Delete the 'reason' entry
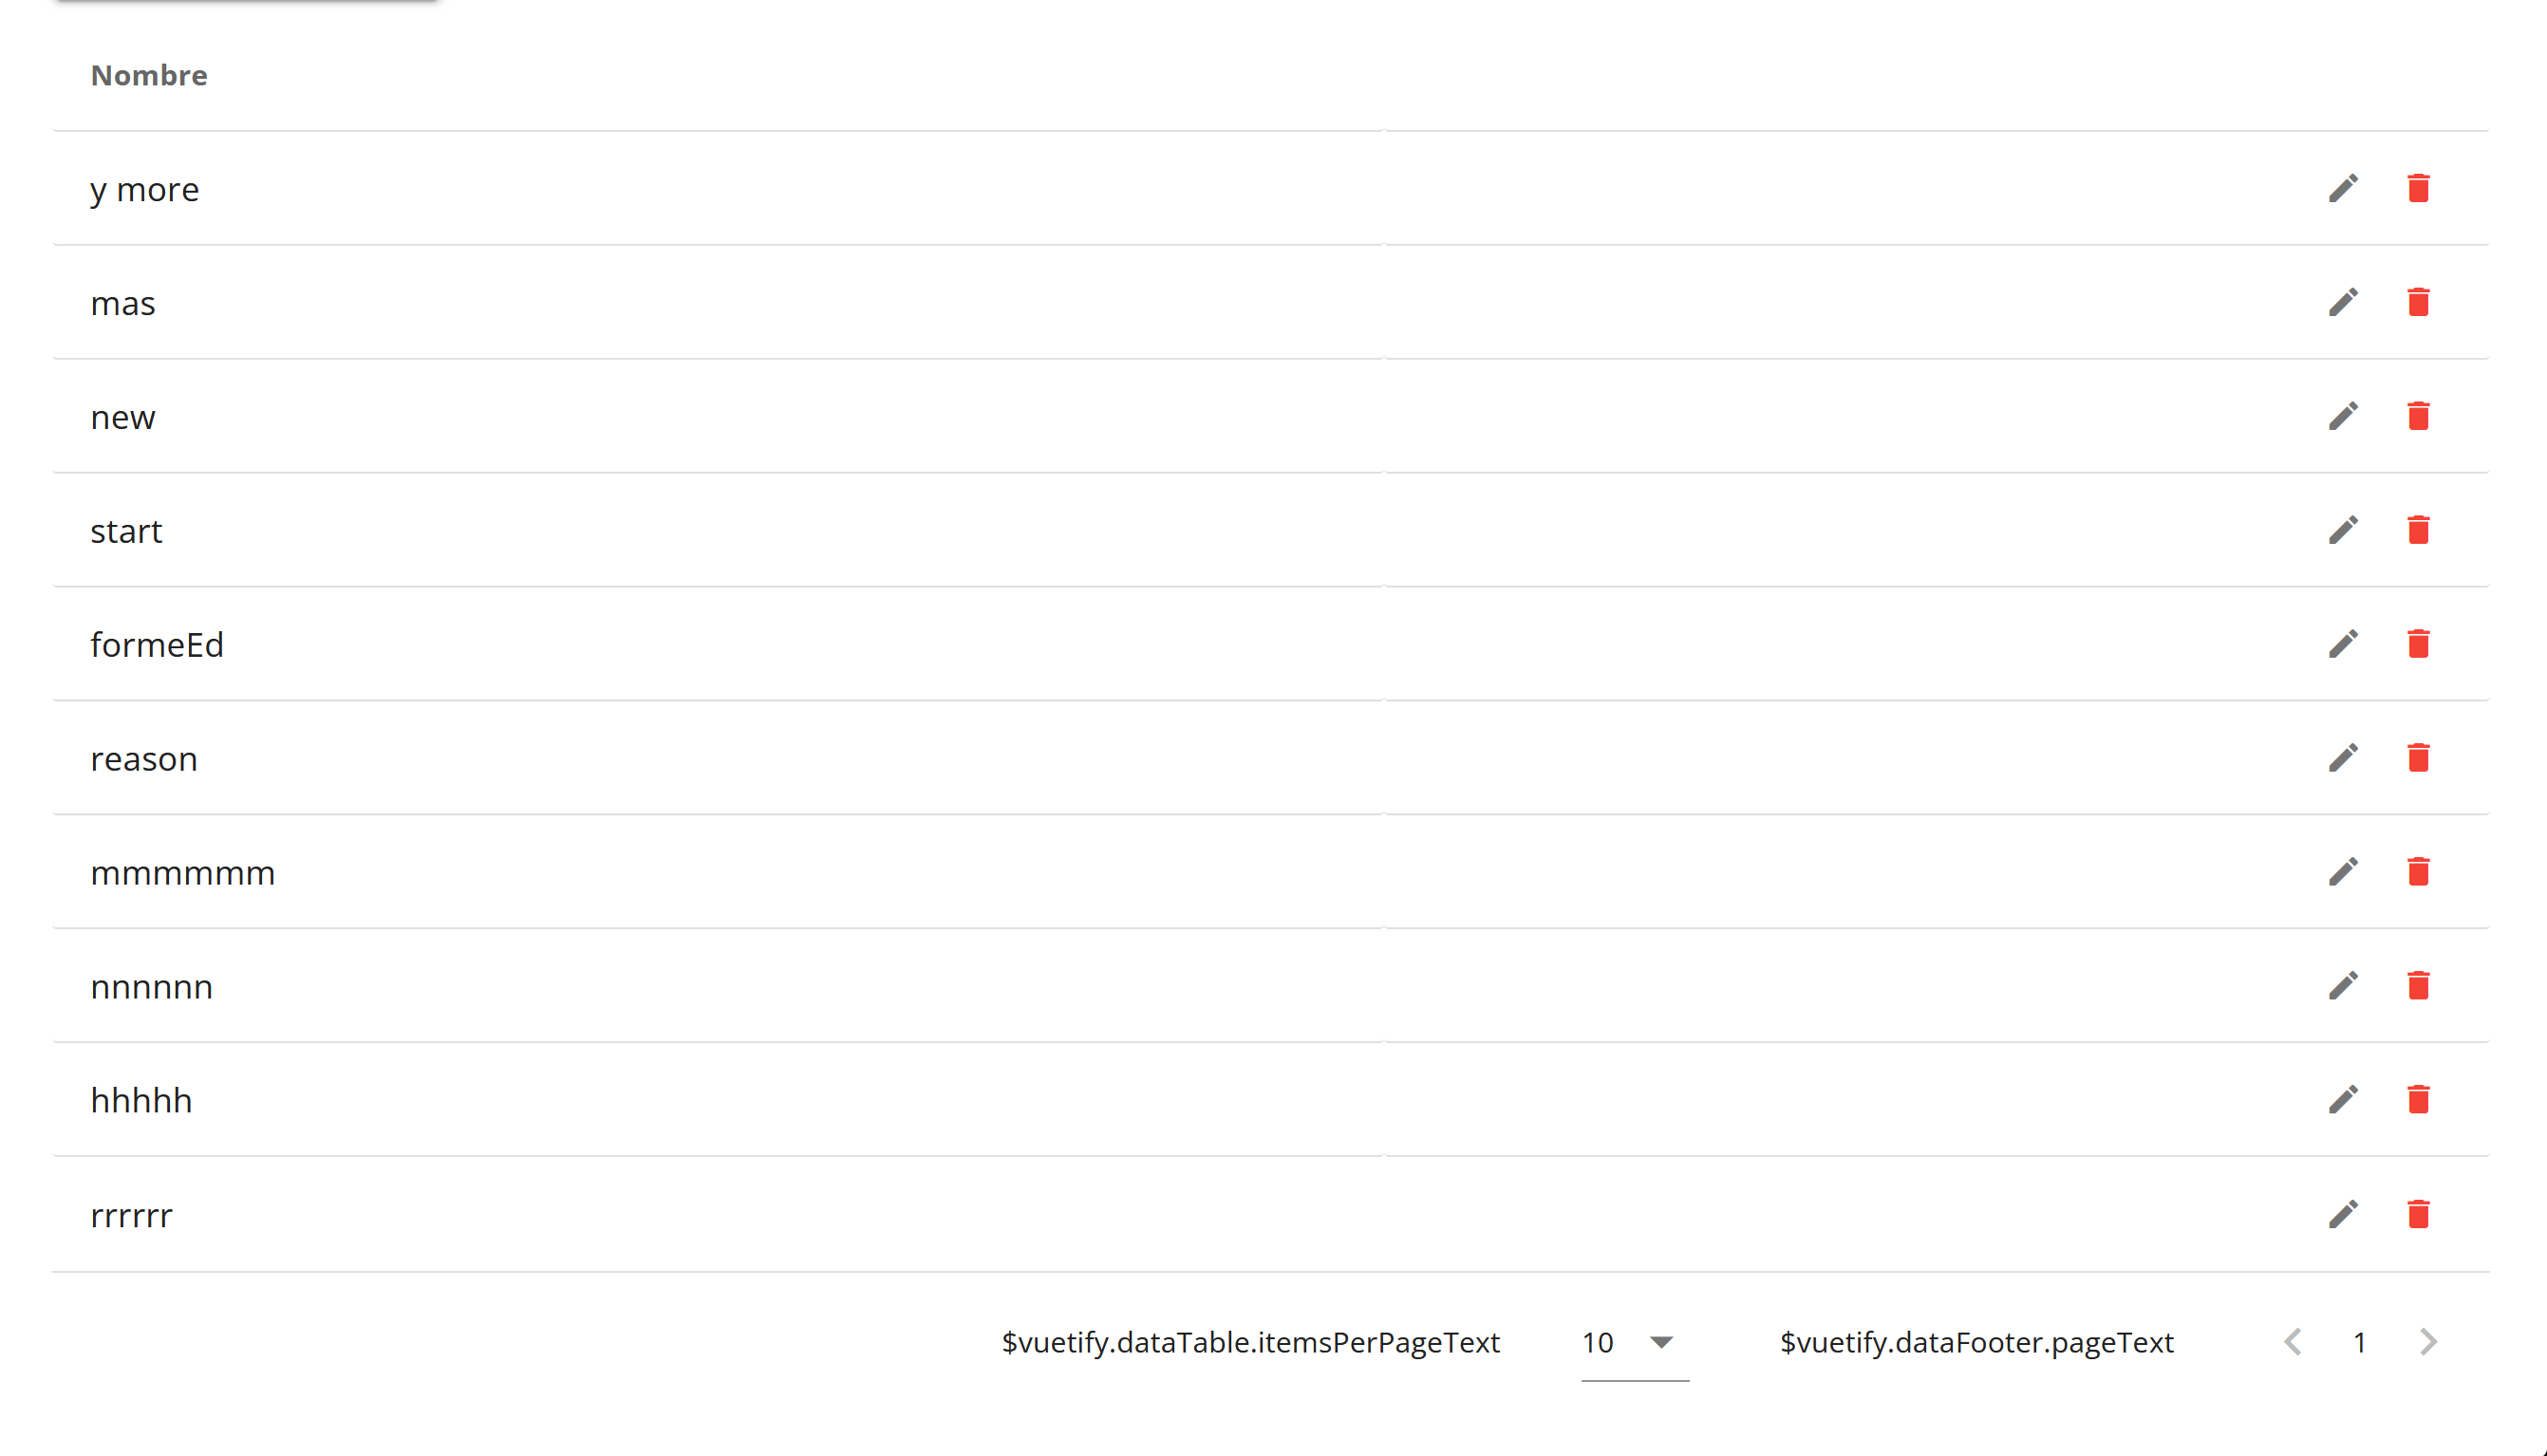2547x1456 pixels. click(2421, 757)
